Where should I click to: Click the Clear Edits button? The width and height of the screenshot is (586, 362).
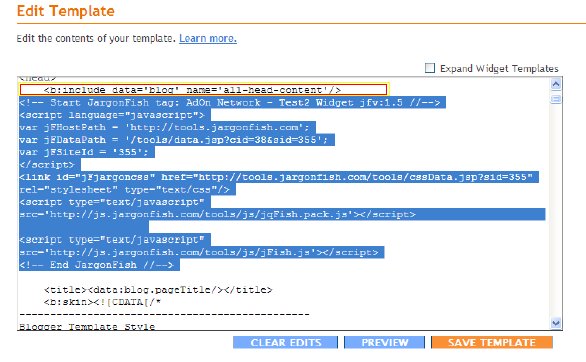[x=286, y=343]
